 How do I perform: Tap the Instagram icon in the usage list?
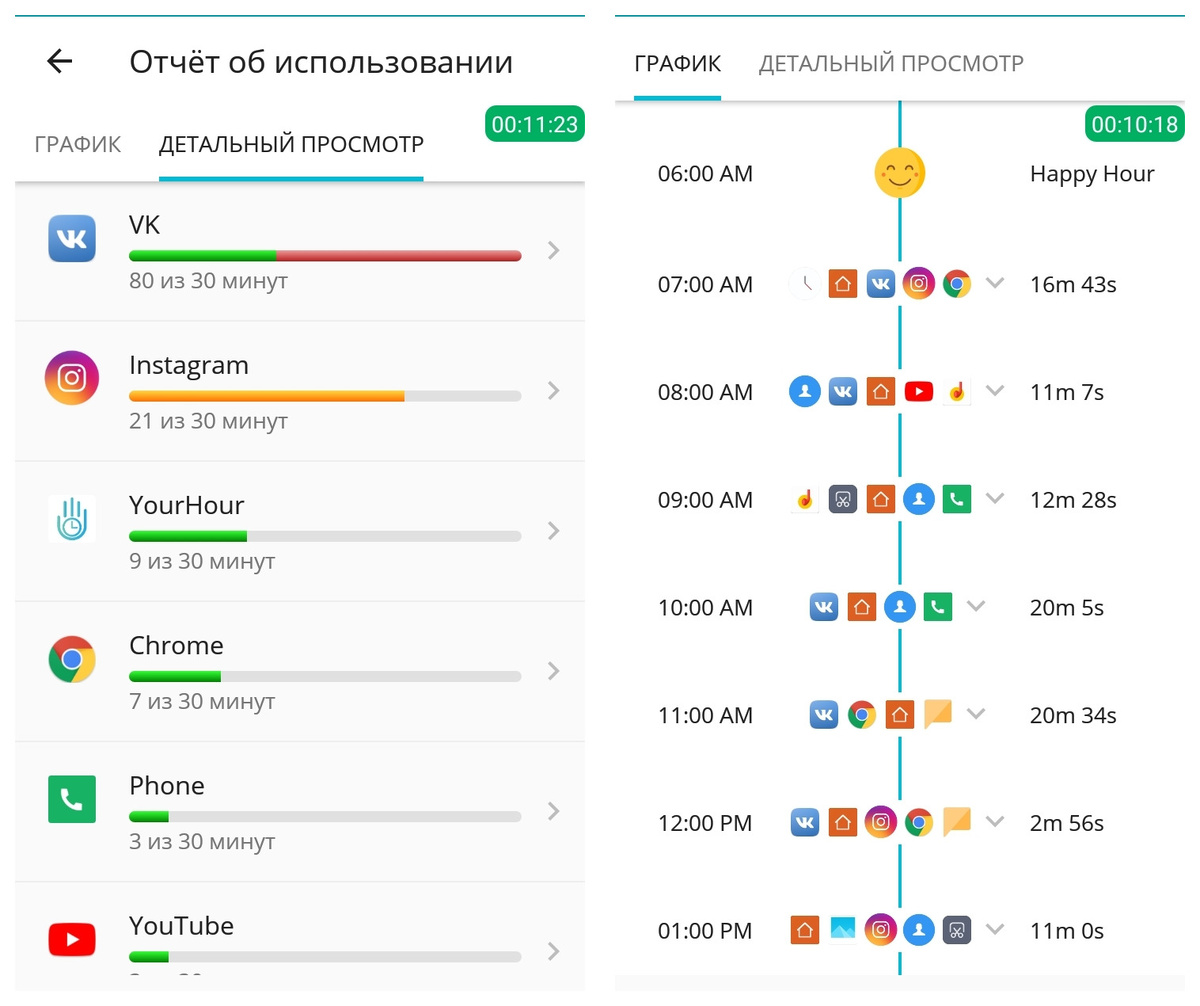click(72, 378)
